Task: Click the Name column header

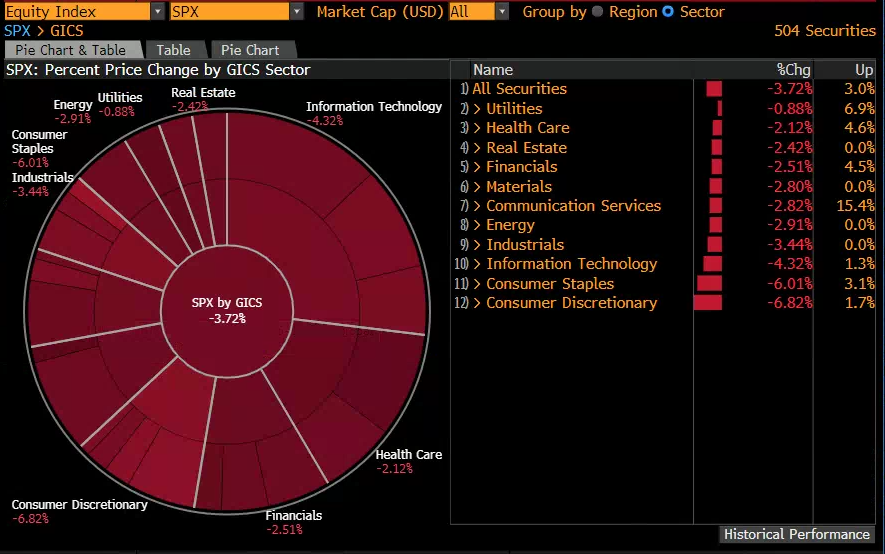Action: coord(492,70)
